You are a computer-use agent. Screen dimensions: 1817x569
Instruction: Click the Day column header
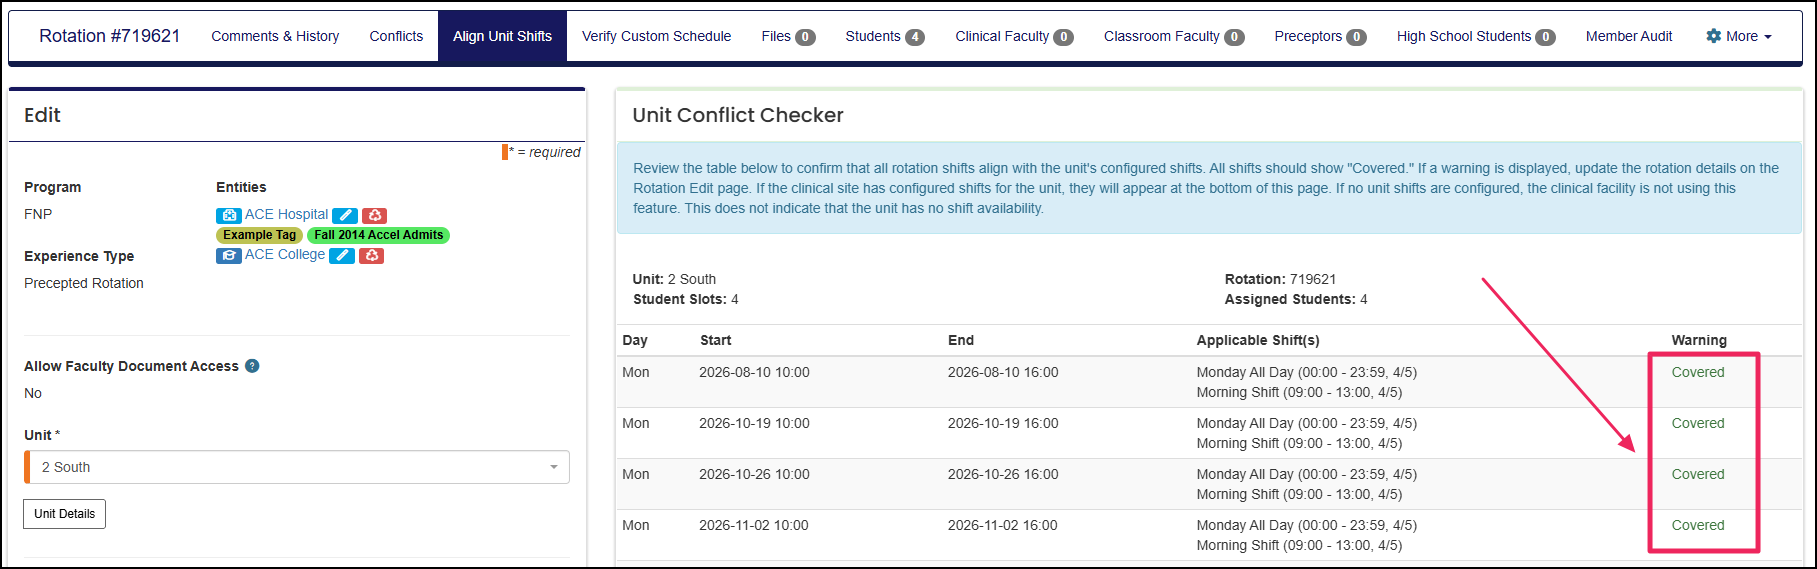[635, 340]
